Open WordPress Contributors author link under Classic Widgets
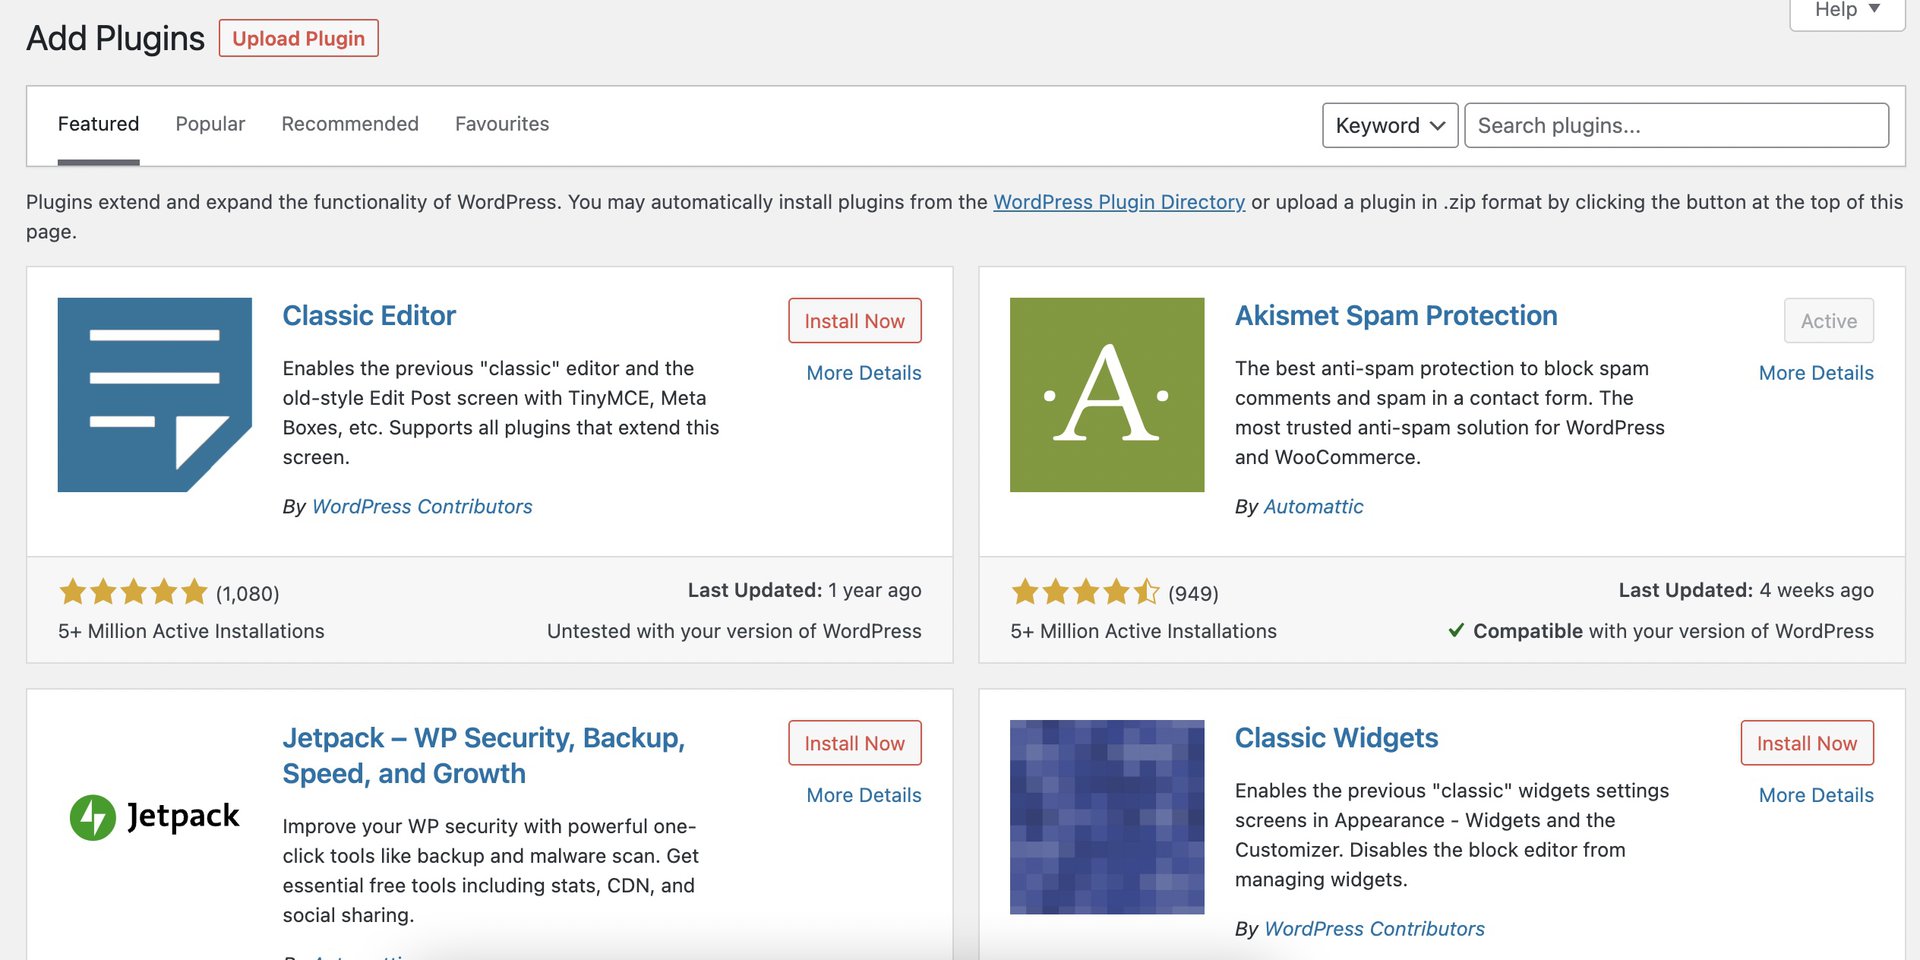The height and width of the screenshot is (960, 1920). 1374,928
